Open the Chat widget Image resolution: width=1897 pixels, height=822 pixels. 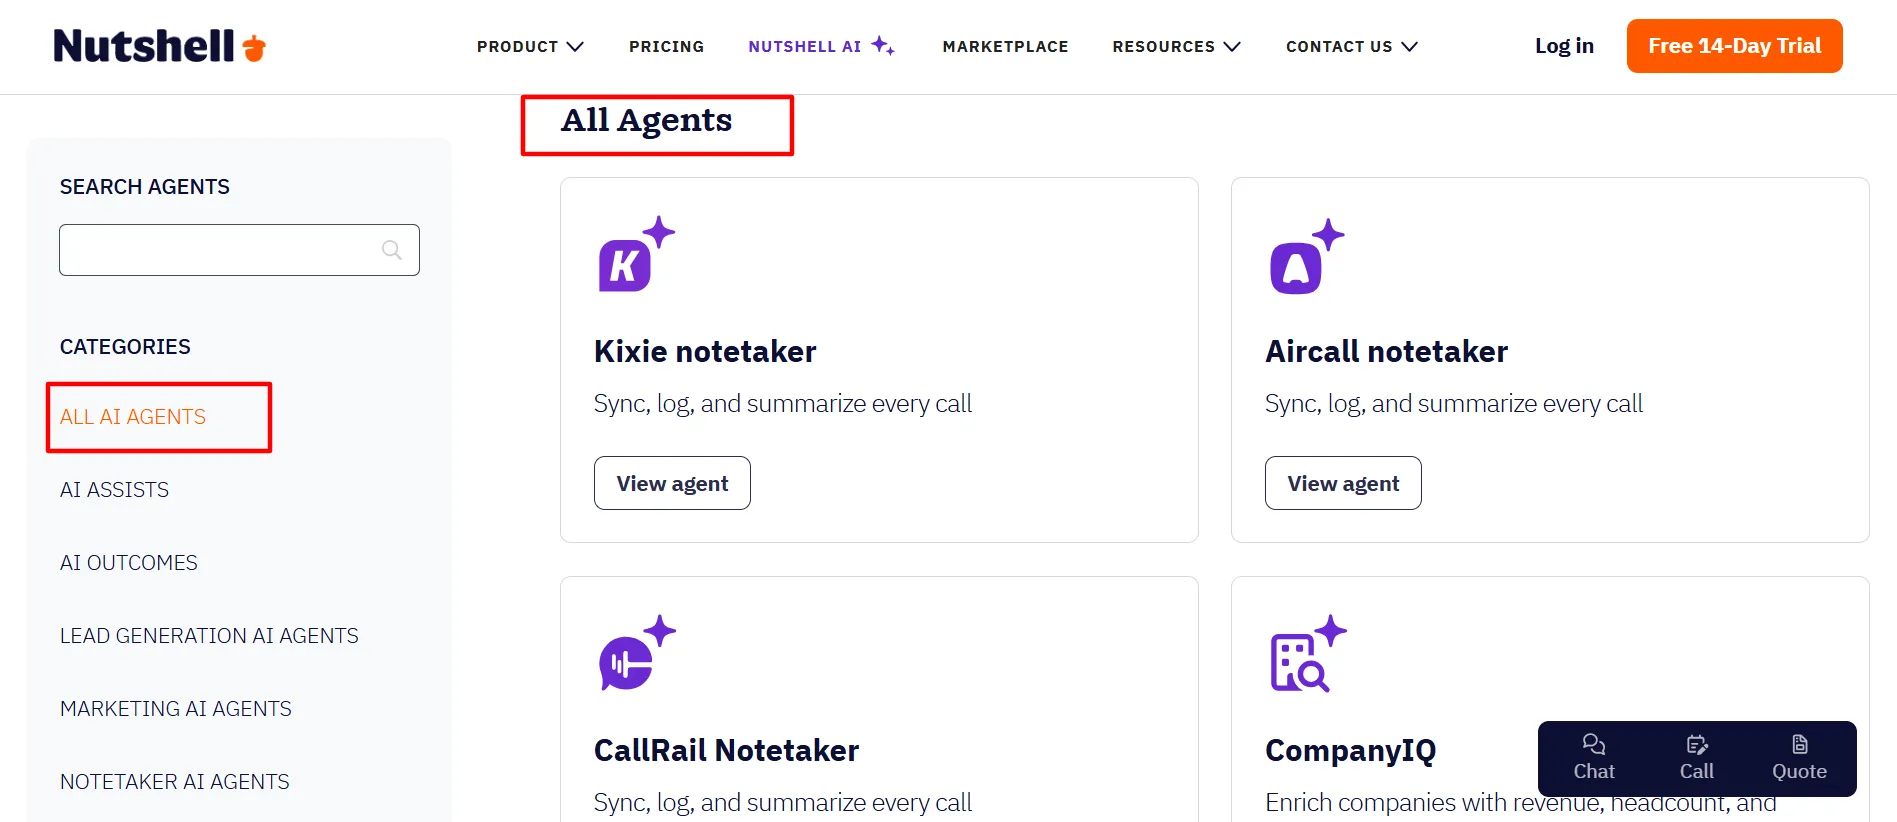1594,758
